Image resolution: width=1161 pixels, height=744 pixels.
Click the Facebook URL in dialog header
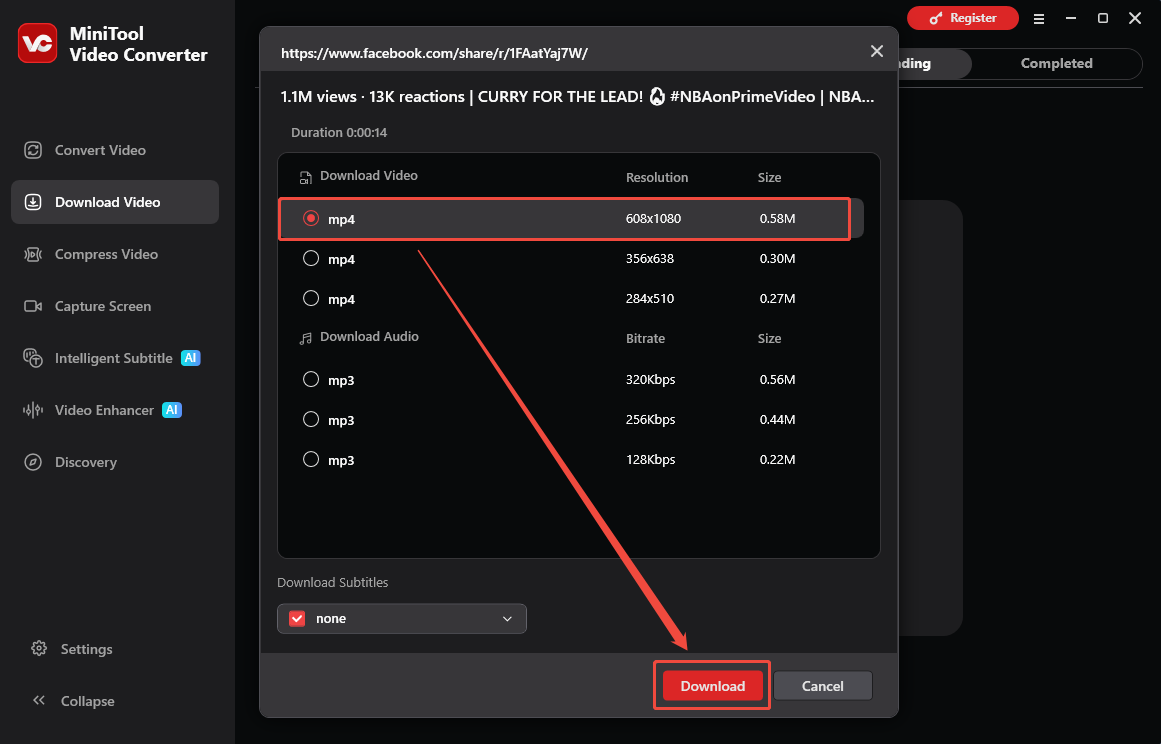pyautogui.click(x=434, y=53)
